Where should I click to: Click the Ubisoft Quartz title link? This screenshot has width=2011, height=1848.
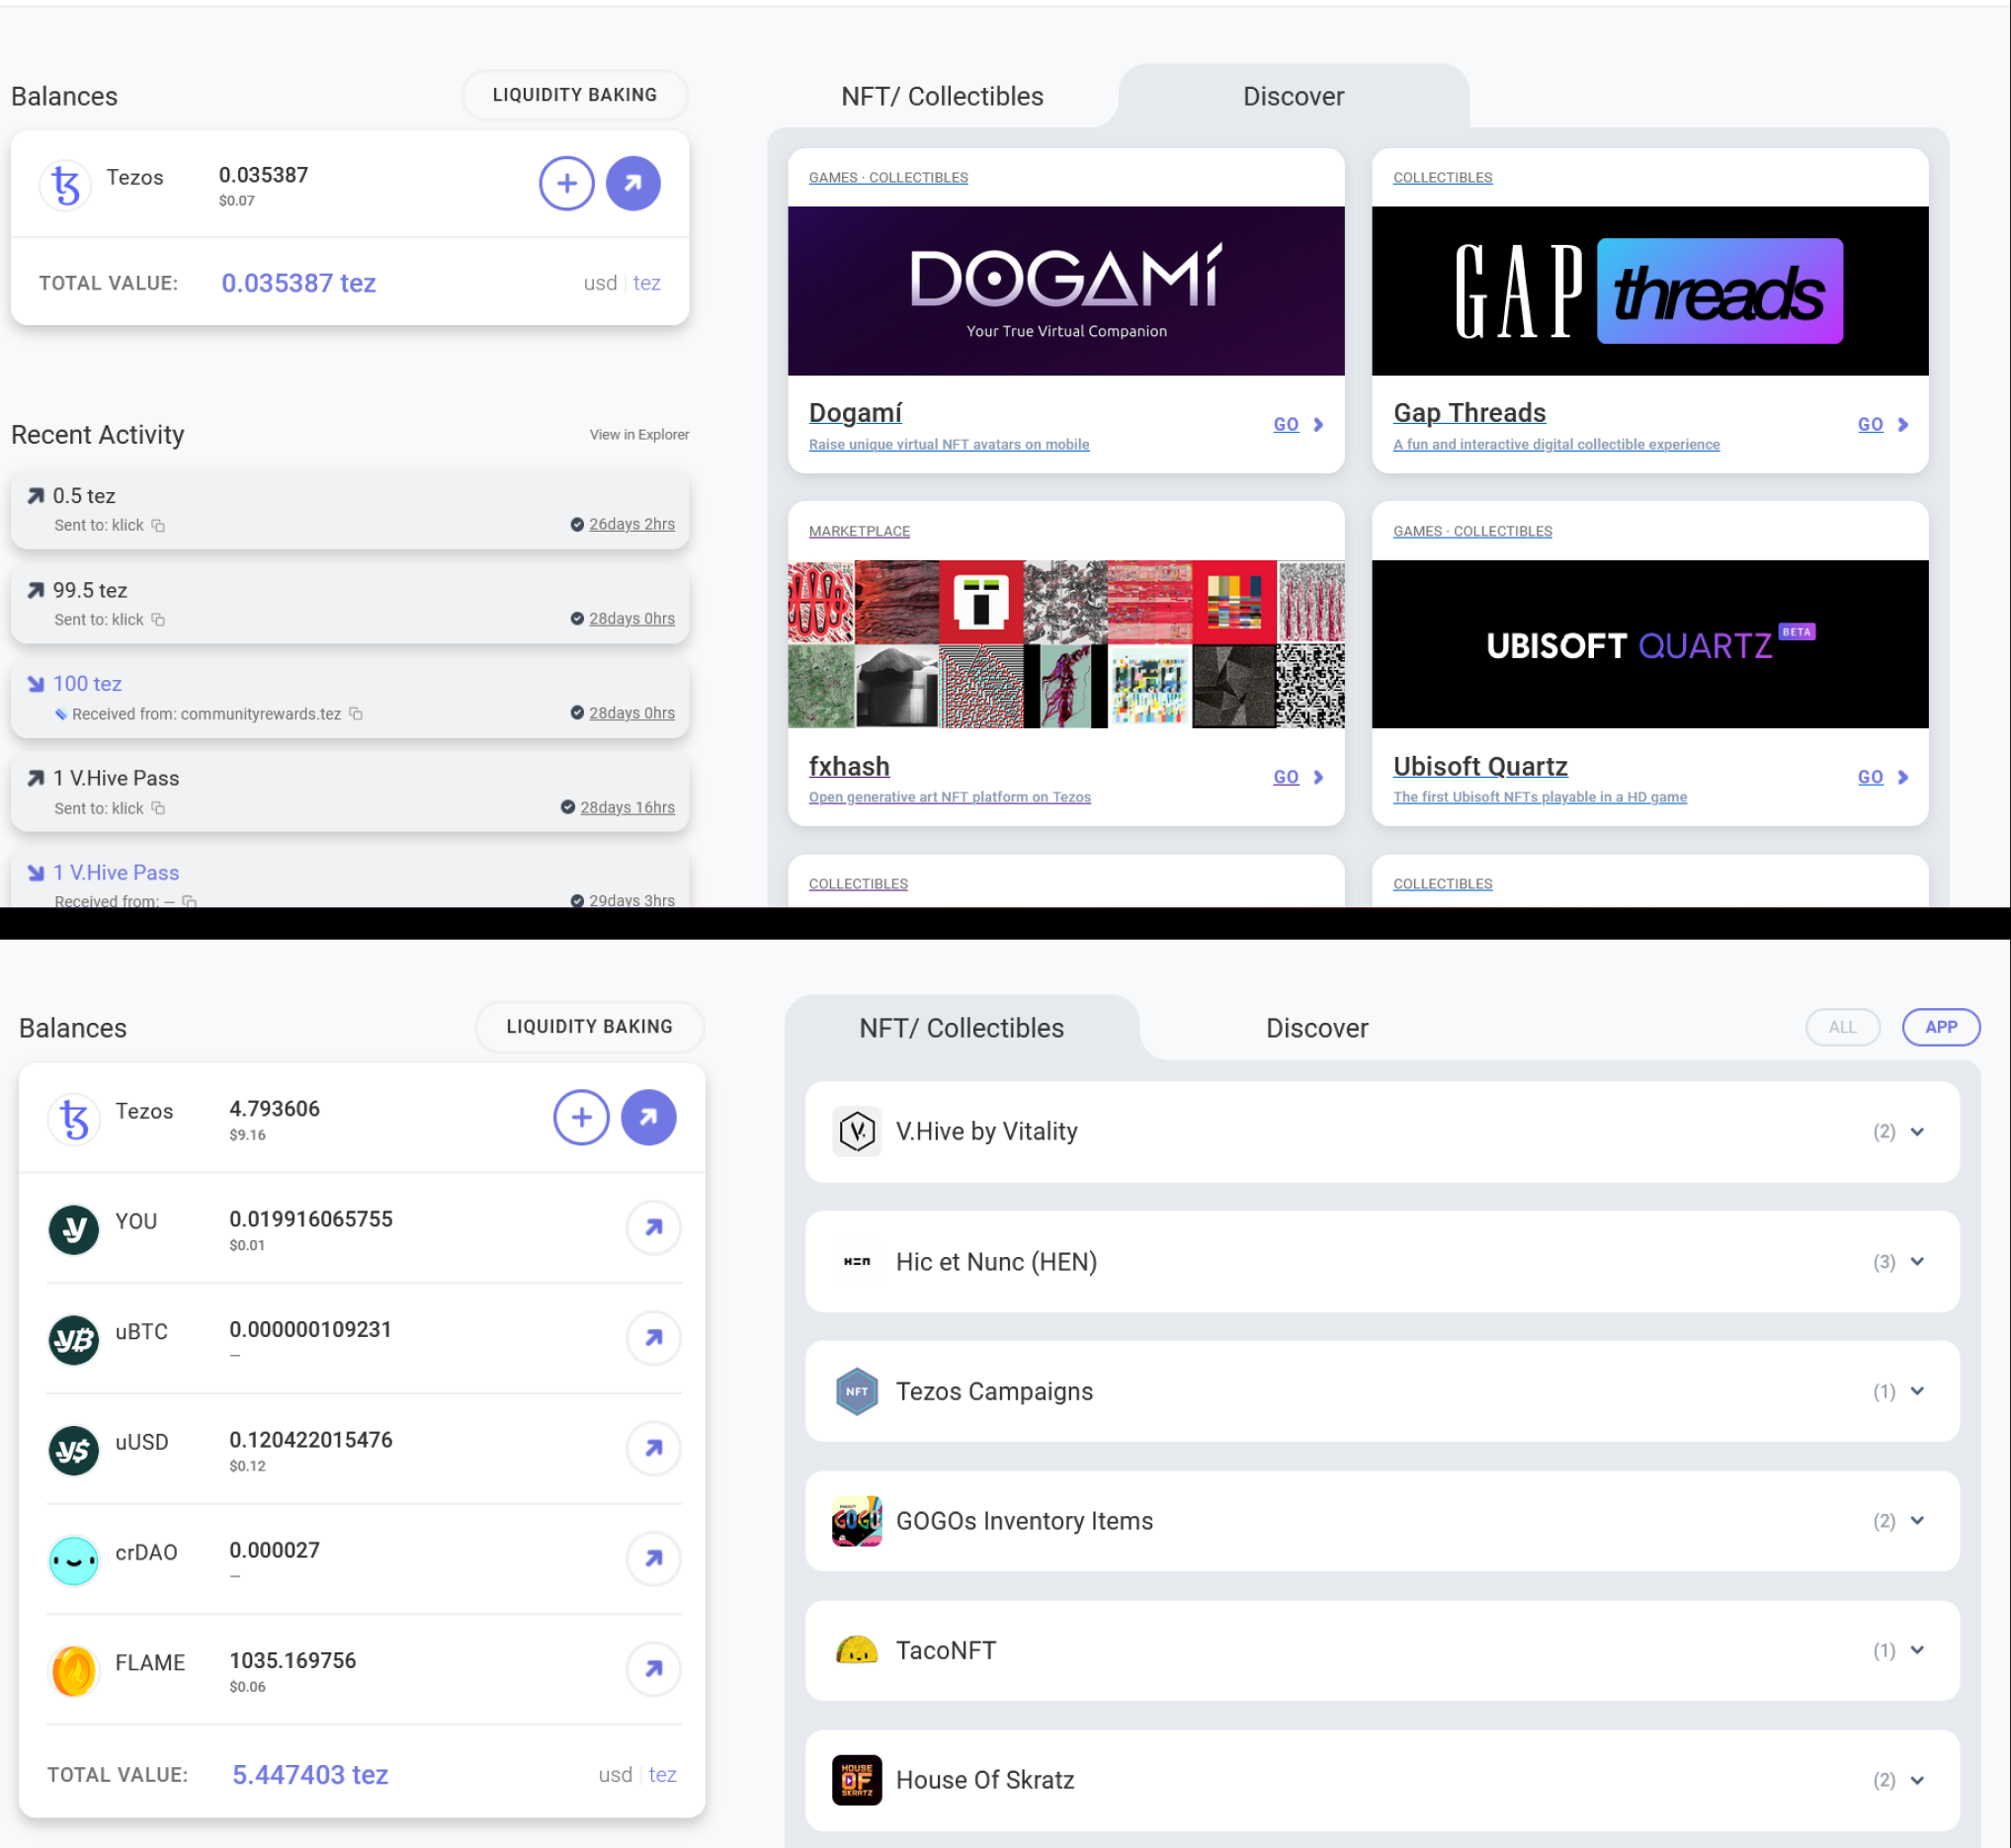point(1480,766)
